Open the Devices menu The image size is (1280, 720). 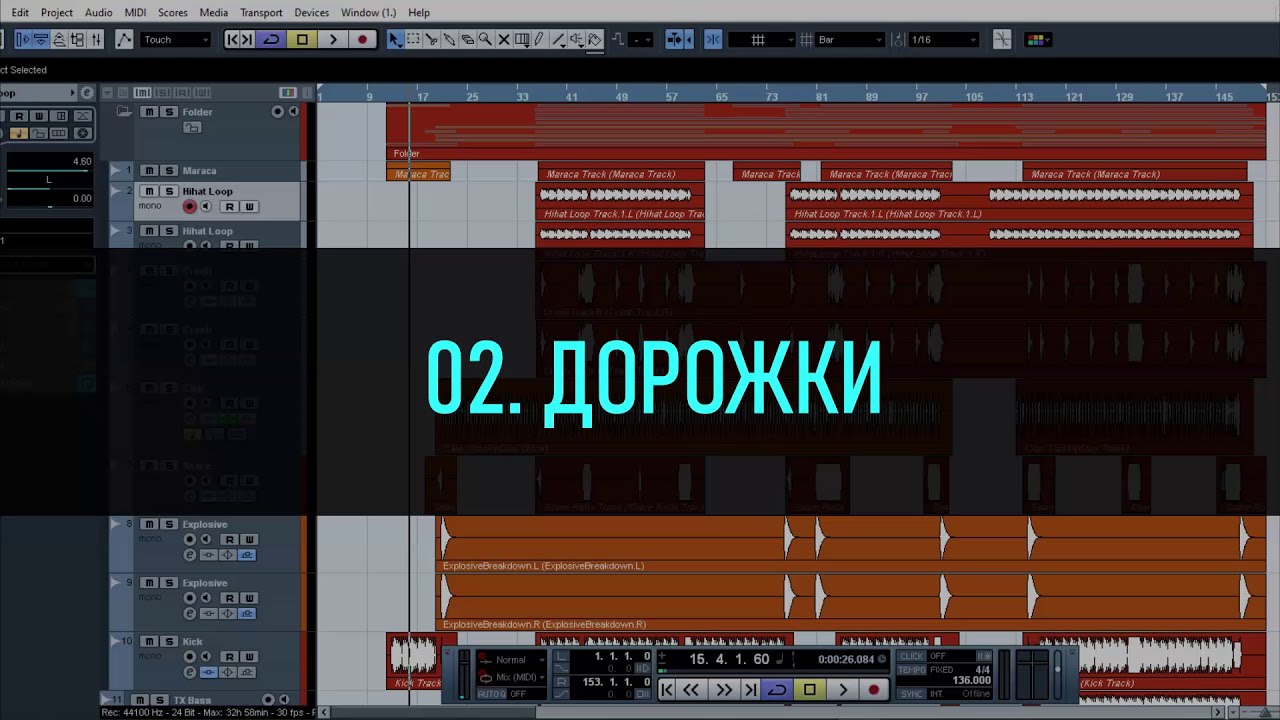tap(312, 12)
